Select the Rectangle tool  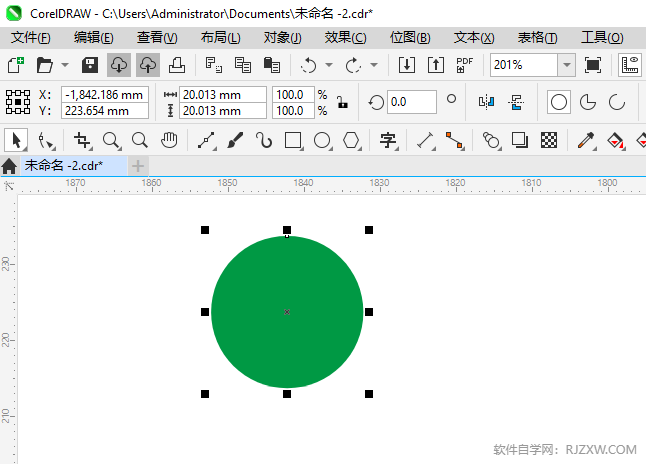coord(293,141)
